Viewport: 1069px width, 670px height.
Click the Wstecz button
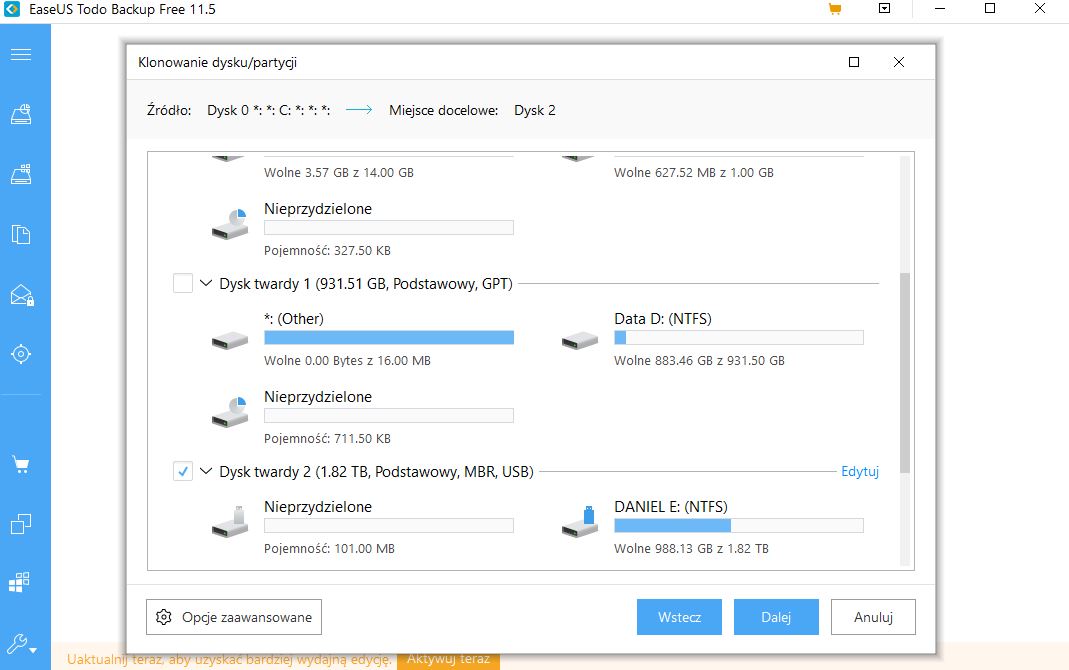(679, 617)
